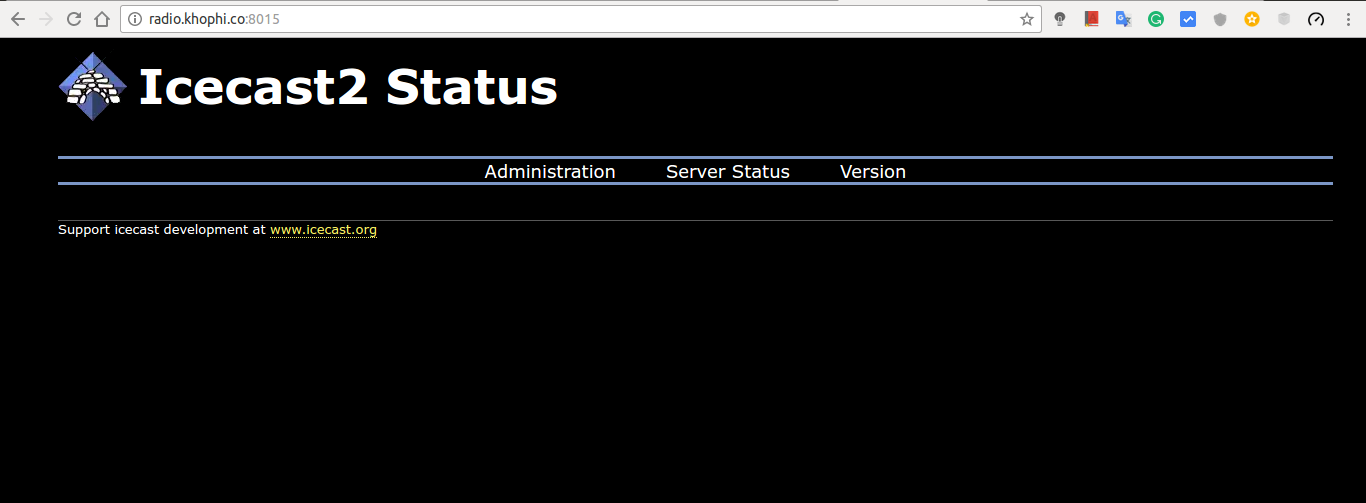The width and height of the screenshot is (1366, 503).
Task: Click the browser back arrow
Action: tap(17, 19)
